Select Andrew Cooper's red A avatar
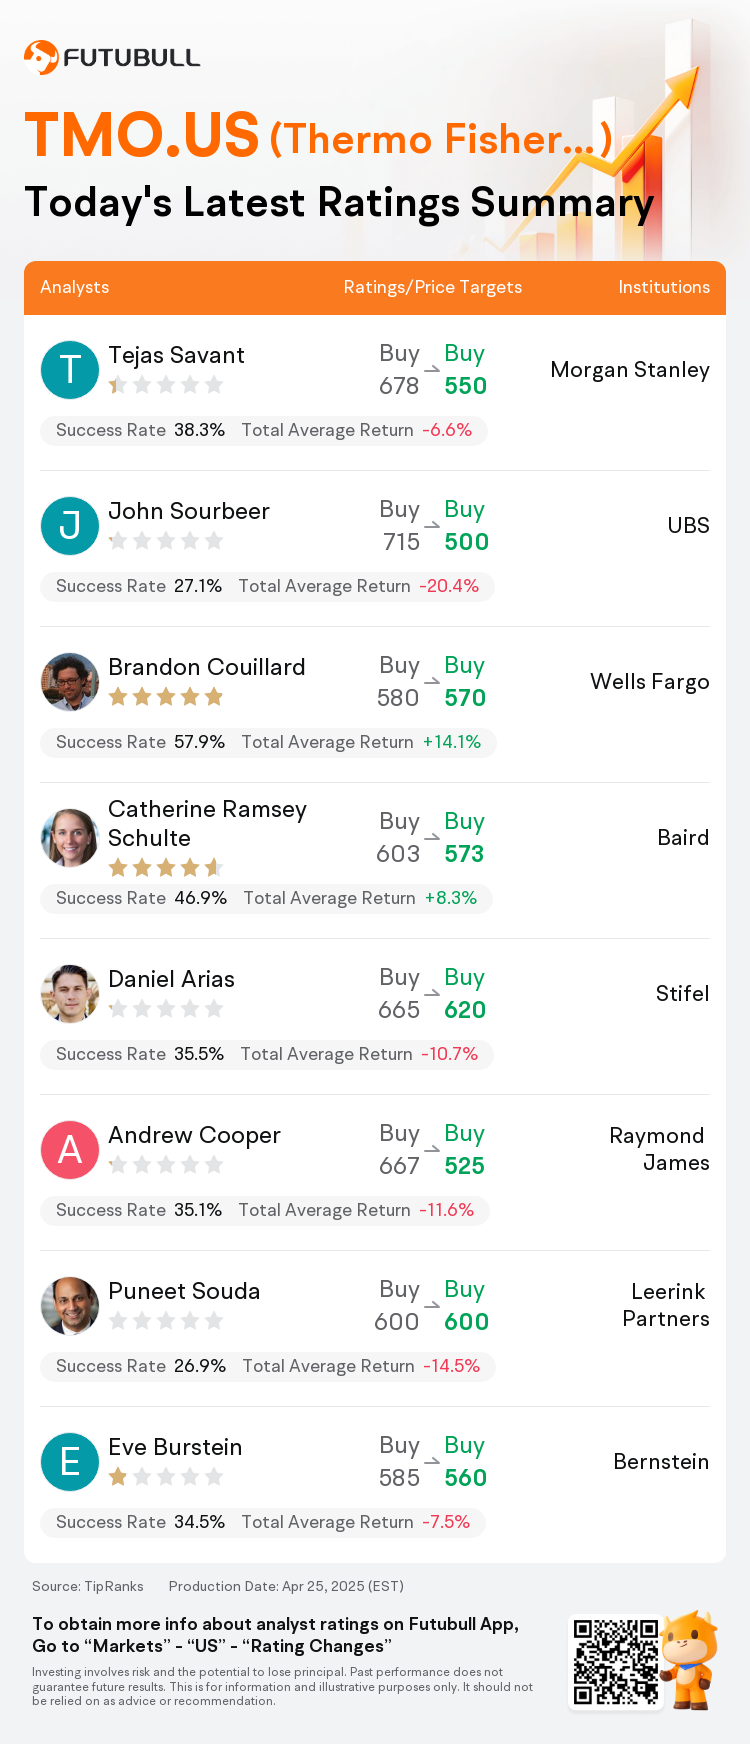750x1744 pixels. (70, 1149)
